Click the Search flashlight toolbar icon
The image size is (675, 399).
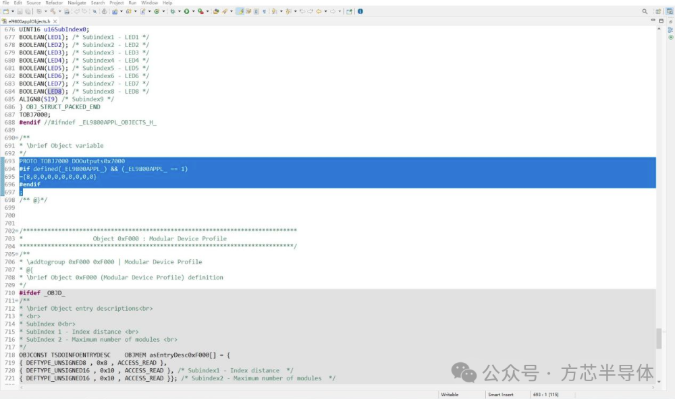(x=224, y=11)
